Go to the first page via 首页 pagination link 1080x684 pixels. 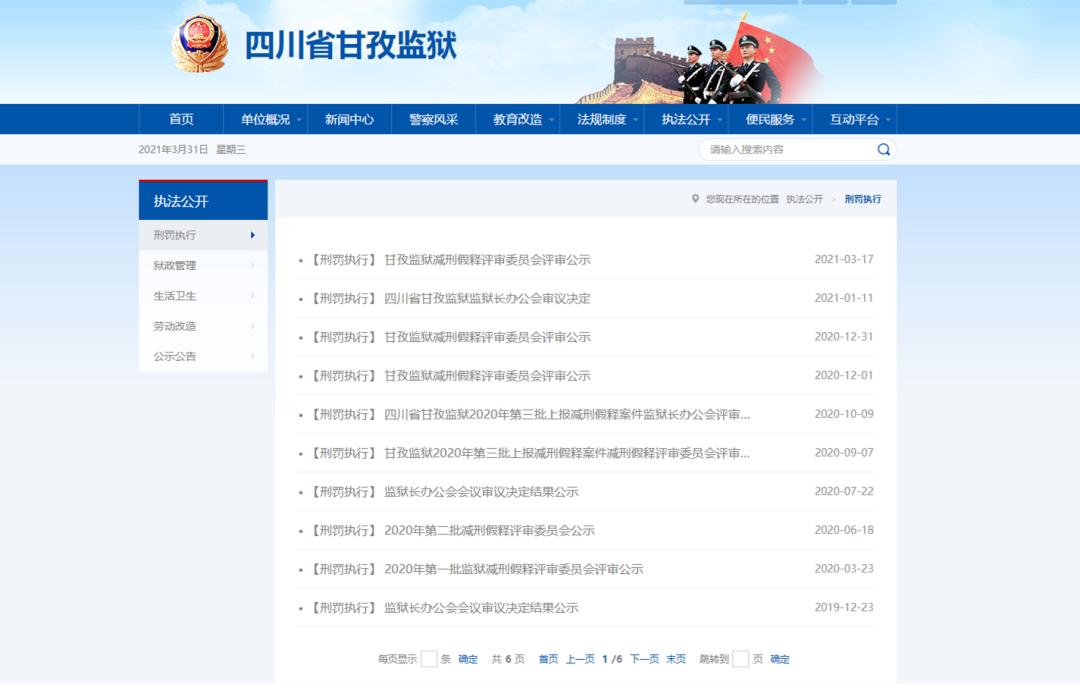[x=548, y=659]
